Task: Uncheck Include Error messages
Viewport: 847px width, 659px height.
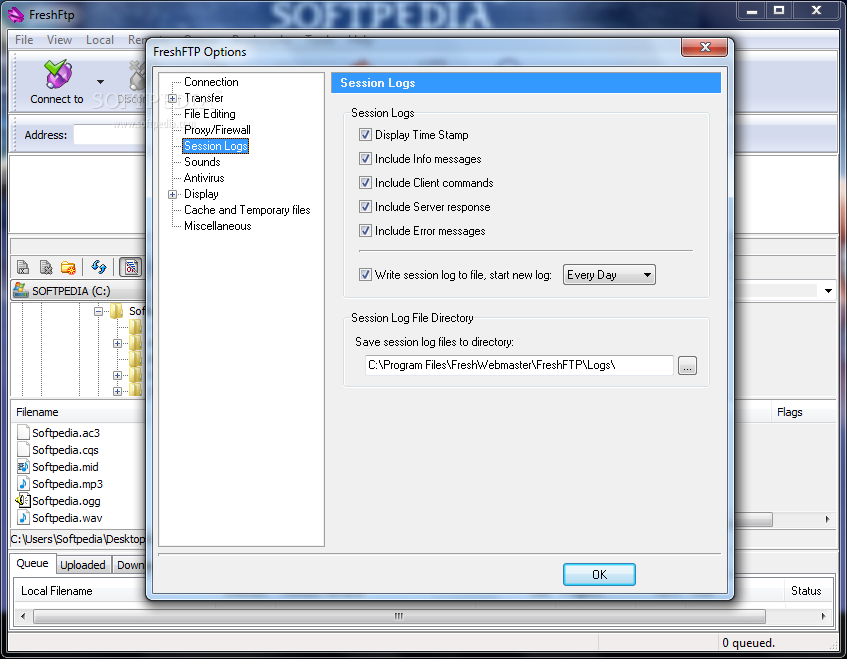Action: pos(365,231)
